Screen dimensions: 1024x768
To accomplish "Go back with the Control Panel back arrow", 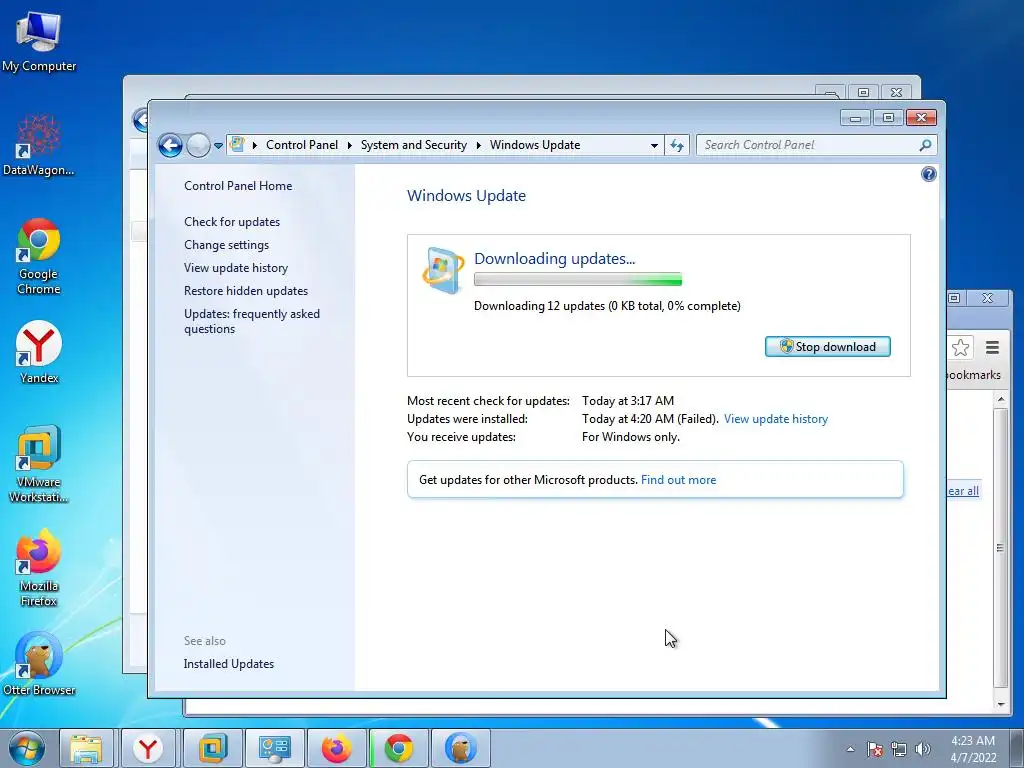I will click(170, 145).
